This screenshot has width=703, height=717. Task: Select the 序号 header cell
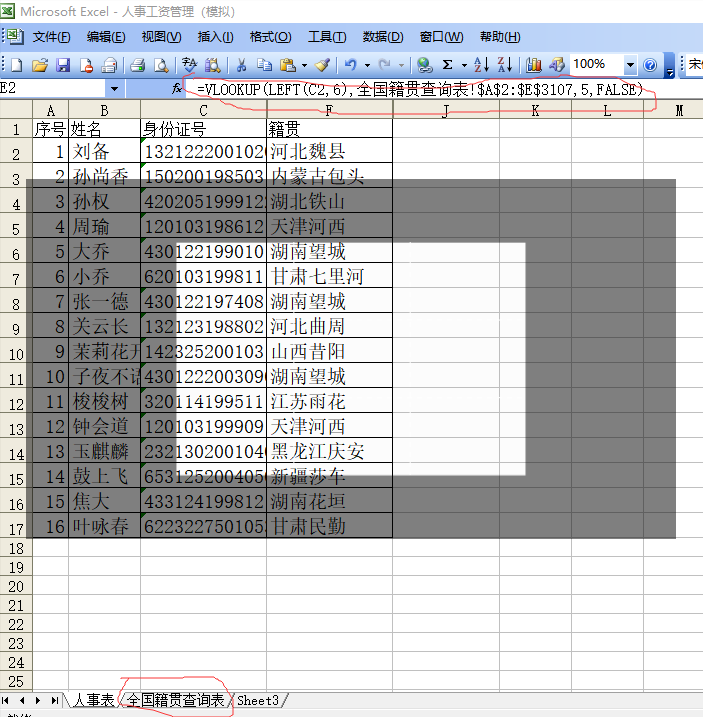click(x=50, y=128)
